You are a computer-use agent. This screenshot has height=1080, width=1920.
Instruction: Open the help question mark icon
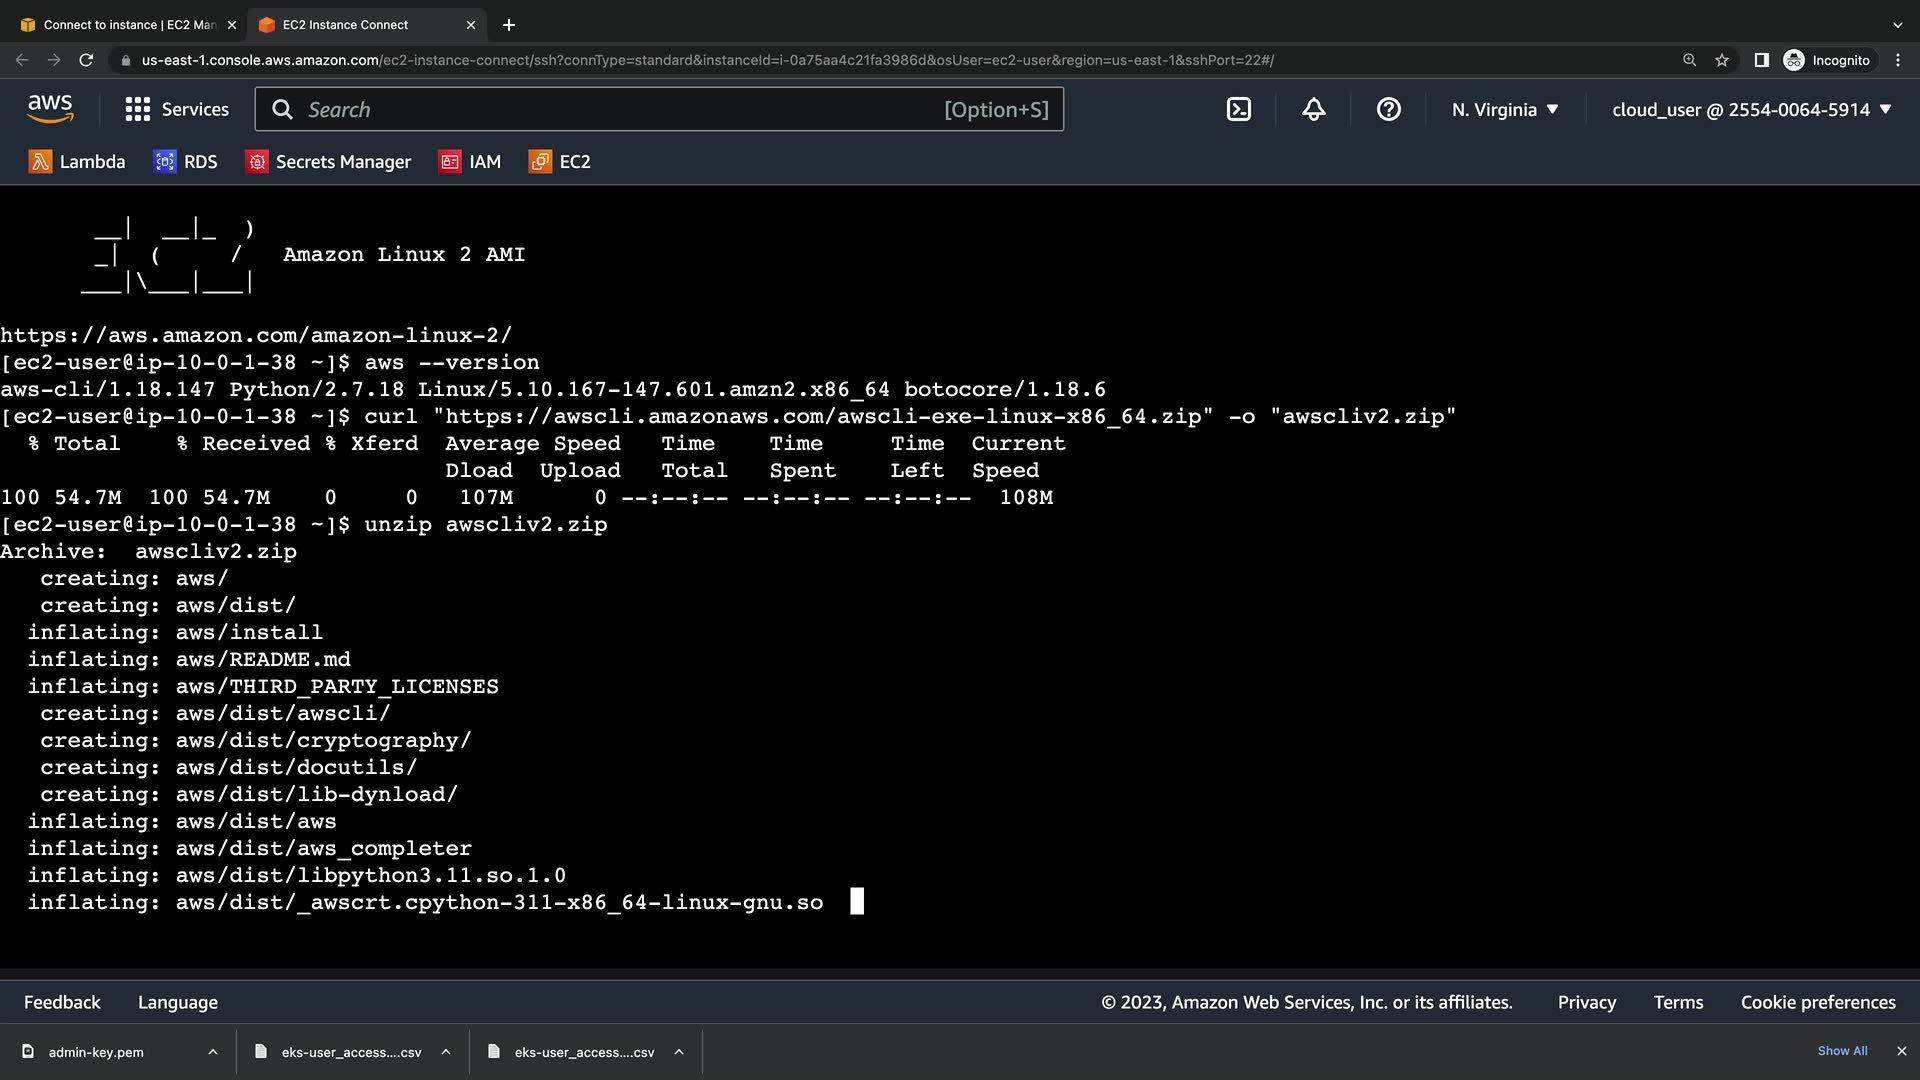1388,110
